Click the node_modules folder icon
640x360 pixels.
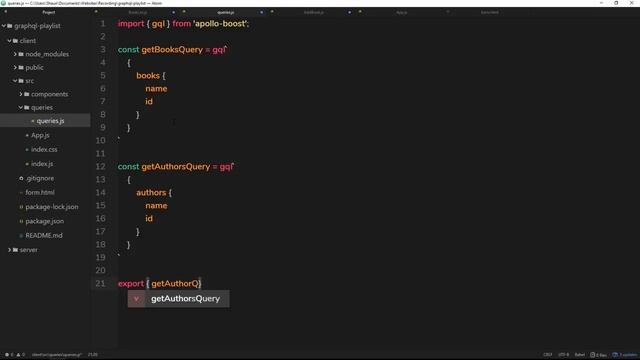(x=21, y=54)
